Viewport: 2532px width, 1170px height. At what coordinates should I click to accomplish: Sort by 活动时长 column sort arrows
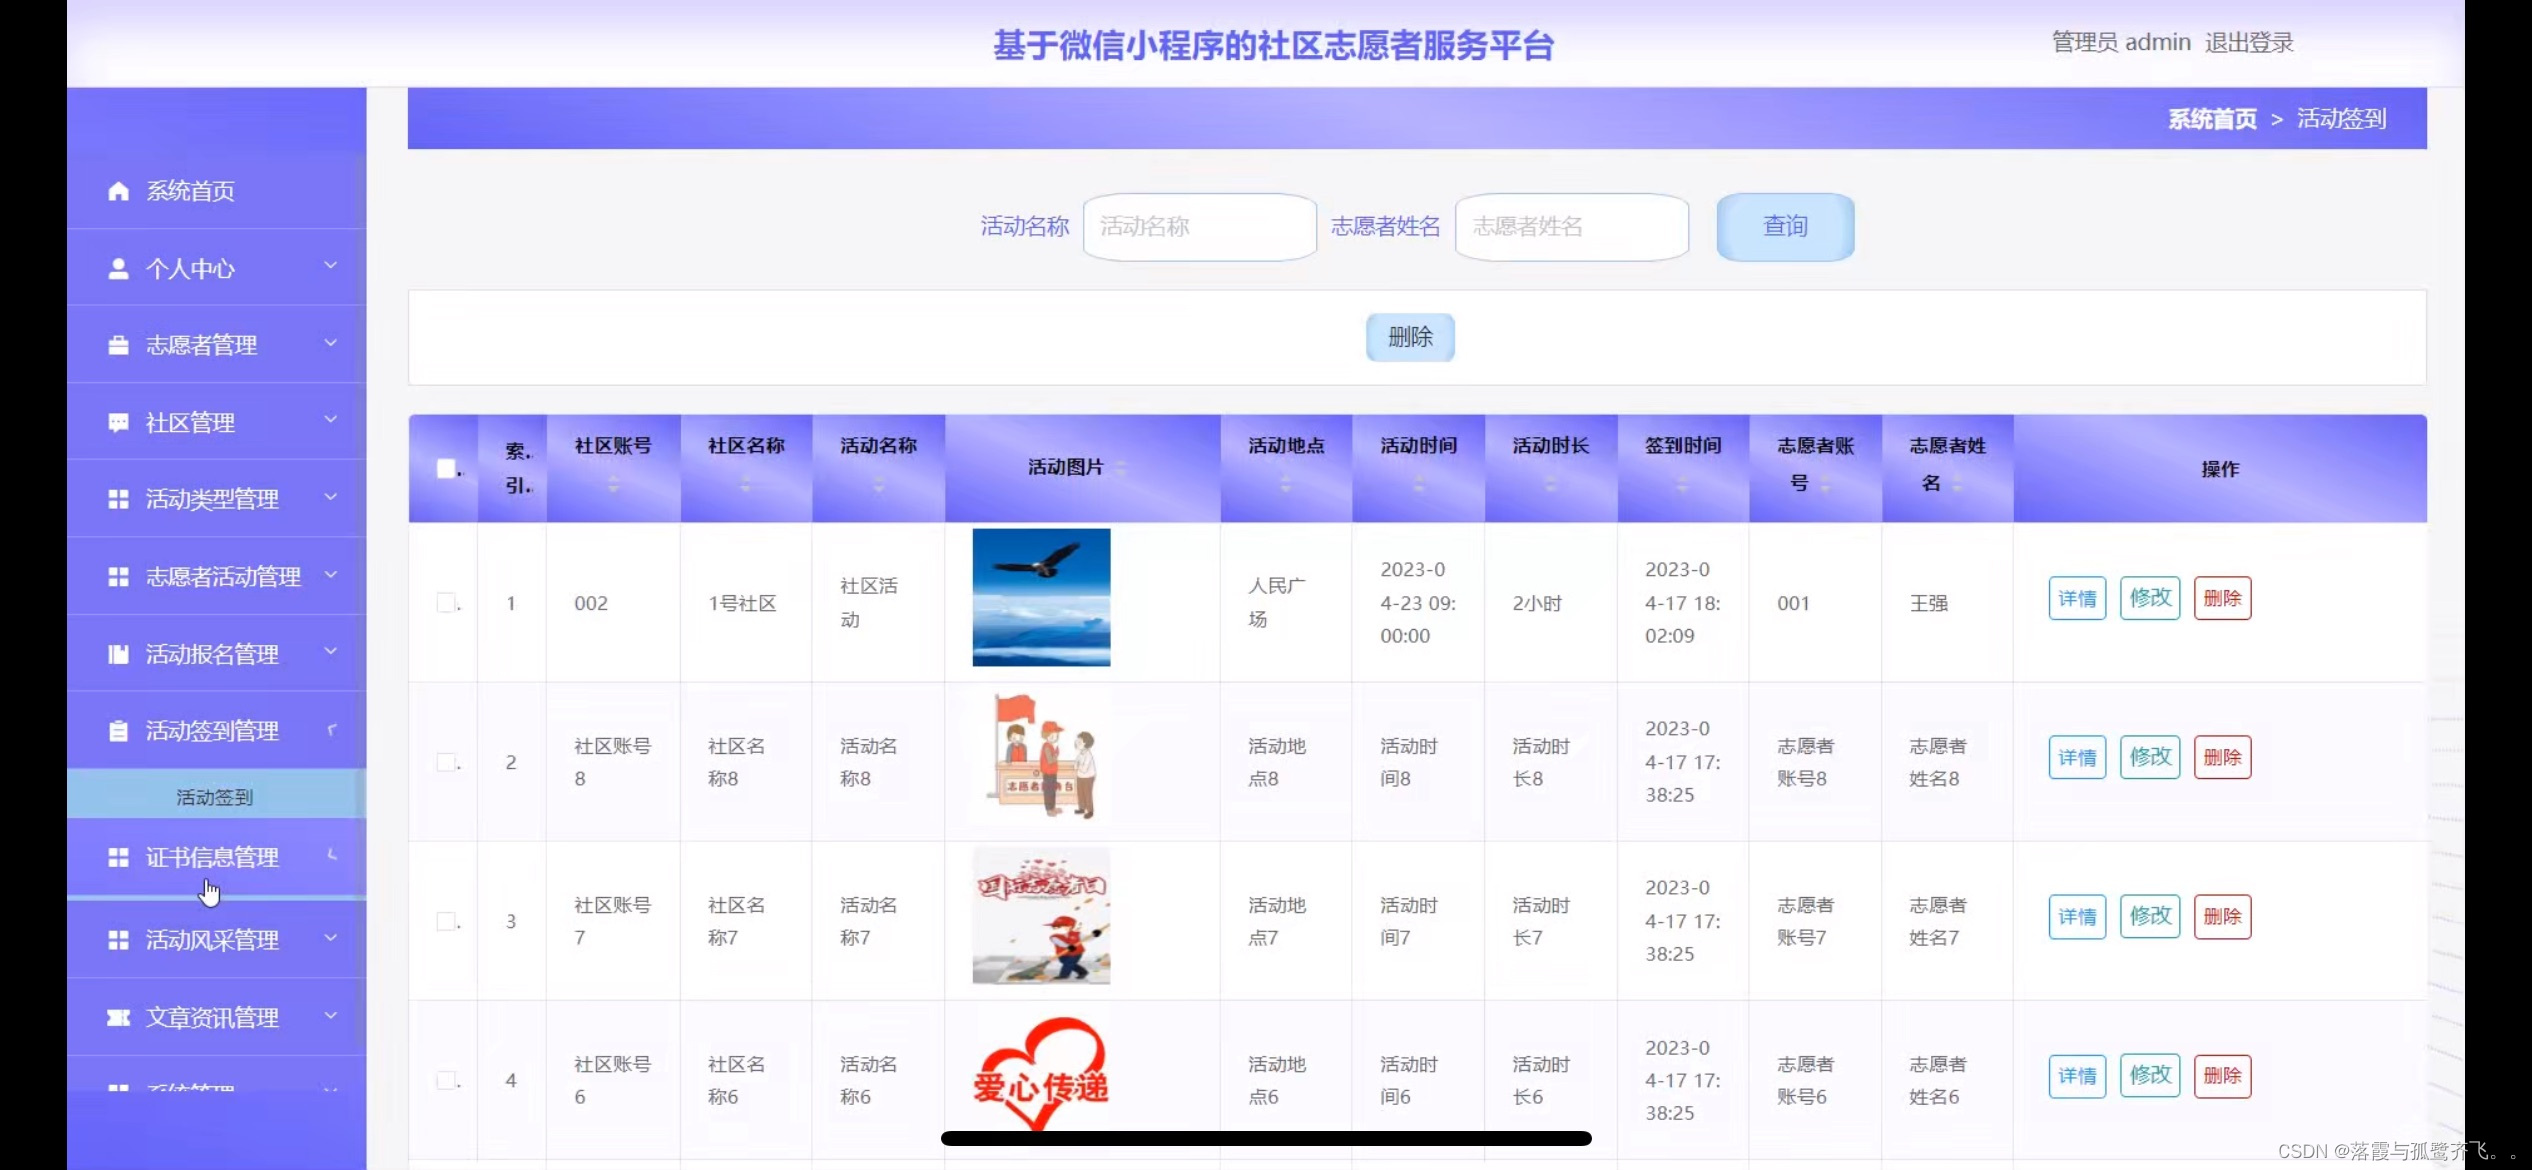[1550, 484]
